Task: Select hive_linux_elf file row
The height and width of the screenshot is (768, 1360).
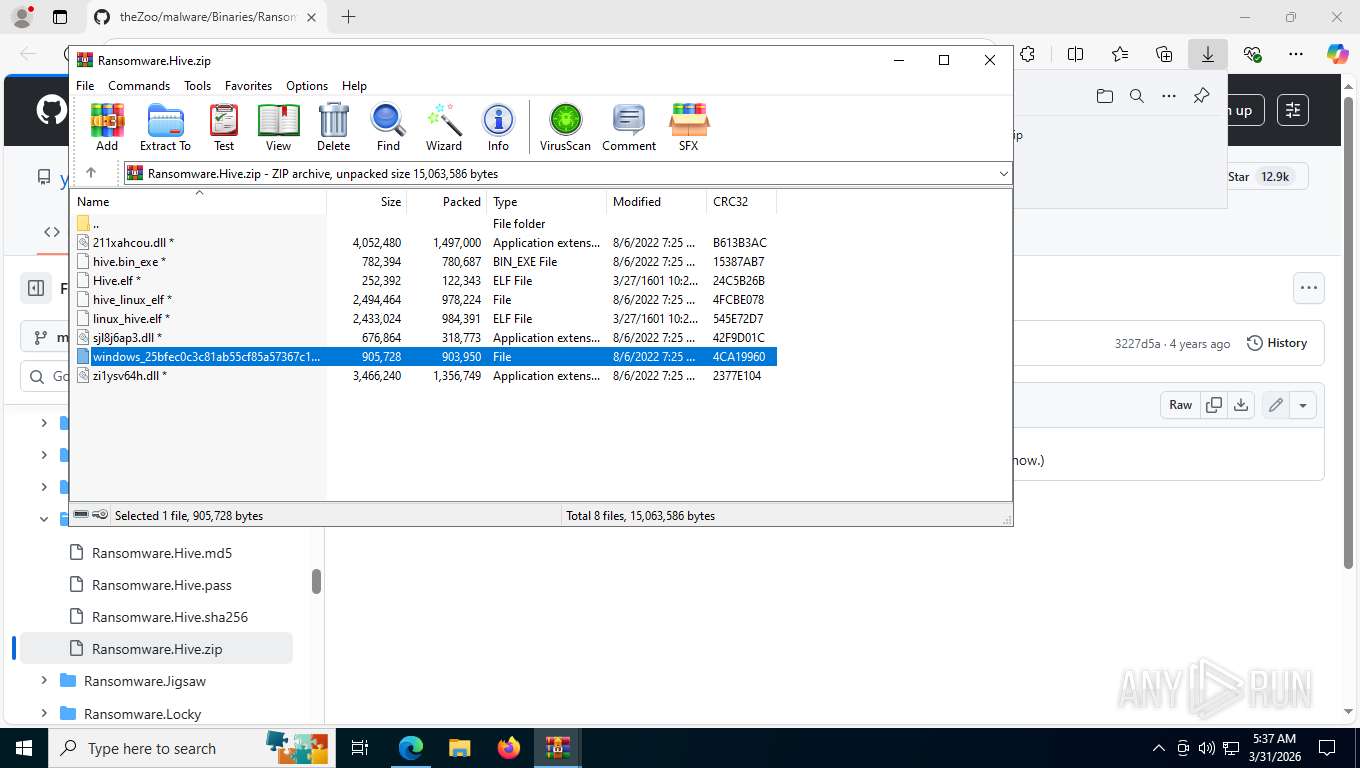Action: point(423,300)
